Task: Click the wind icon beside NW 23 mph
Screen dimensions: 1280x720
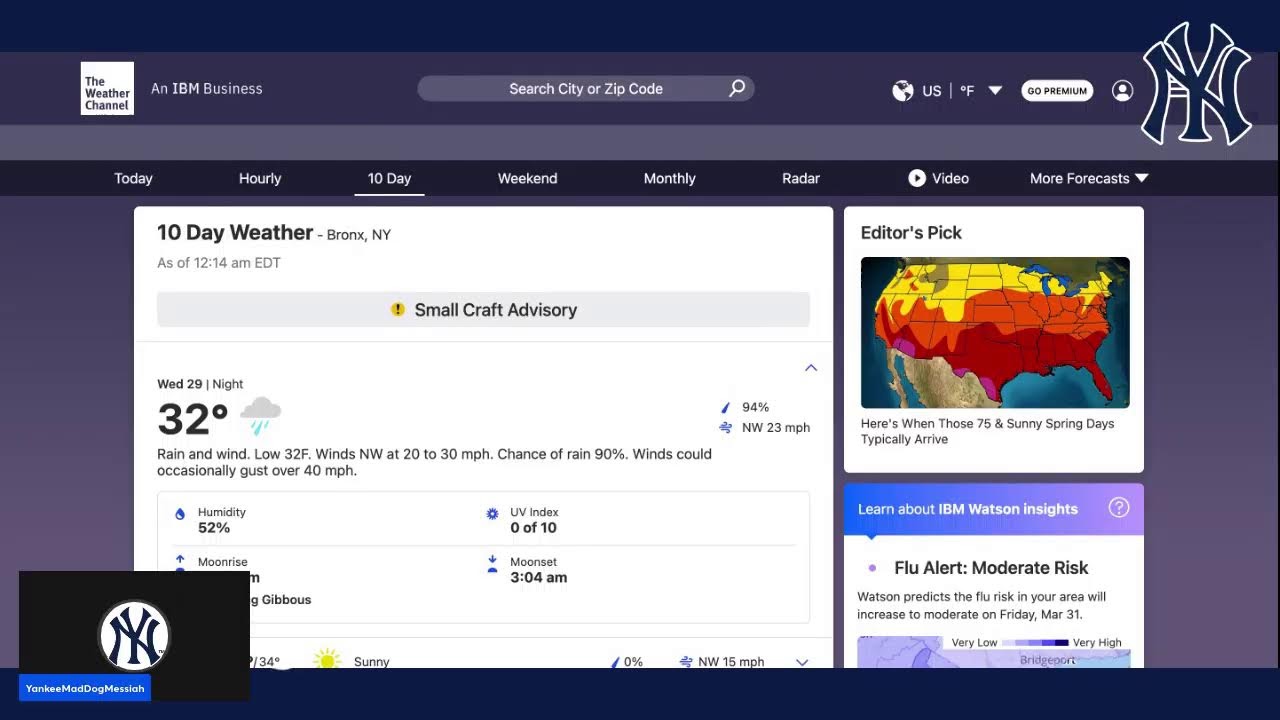Action: coord(726,428)
